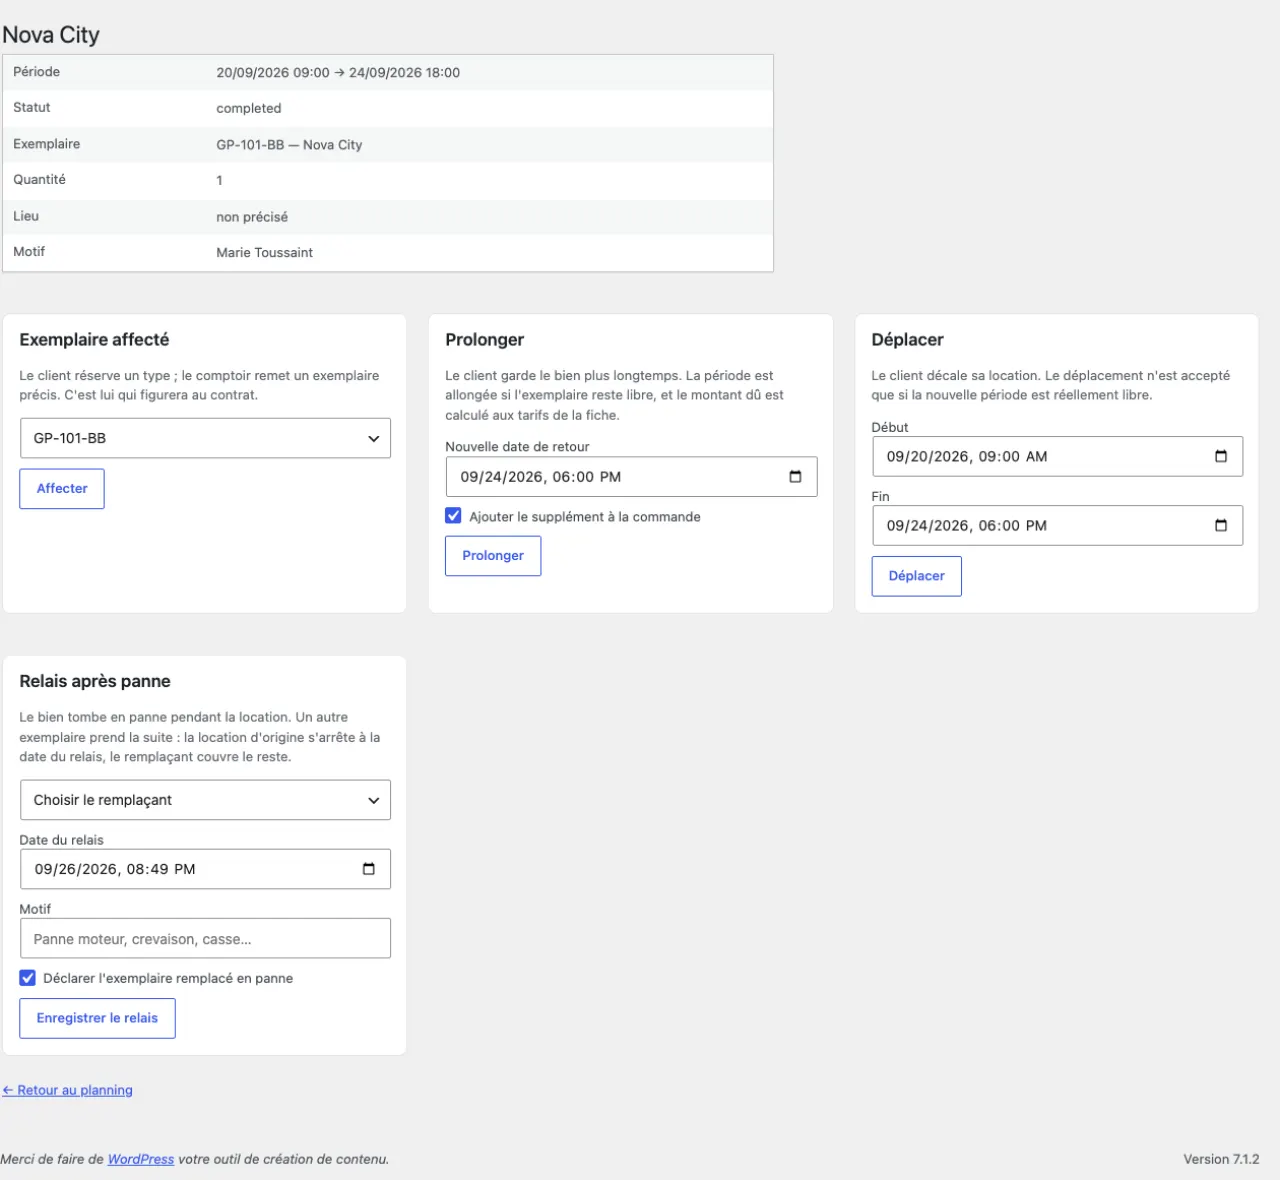Image resolution: width=1280 pixels, height=1180 pixels.
Task: Open calendar picker in Début field
Action: click(x=1221, y=456)
